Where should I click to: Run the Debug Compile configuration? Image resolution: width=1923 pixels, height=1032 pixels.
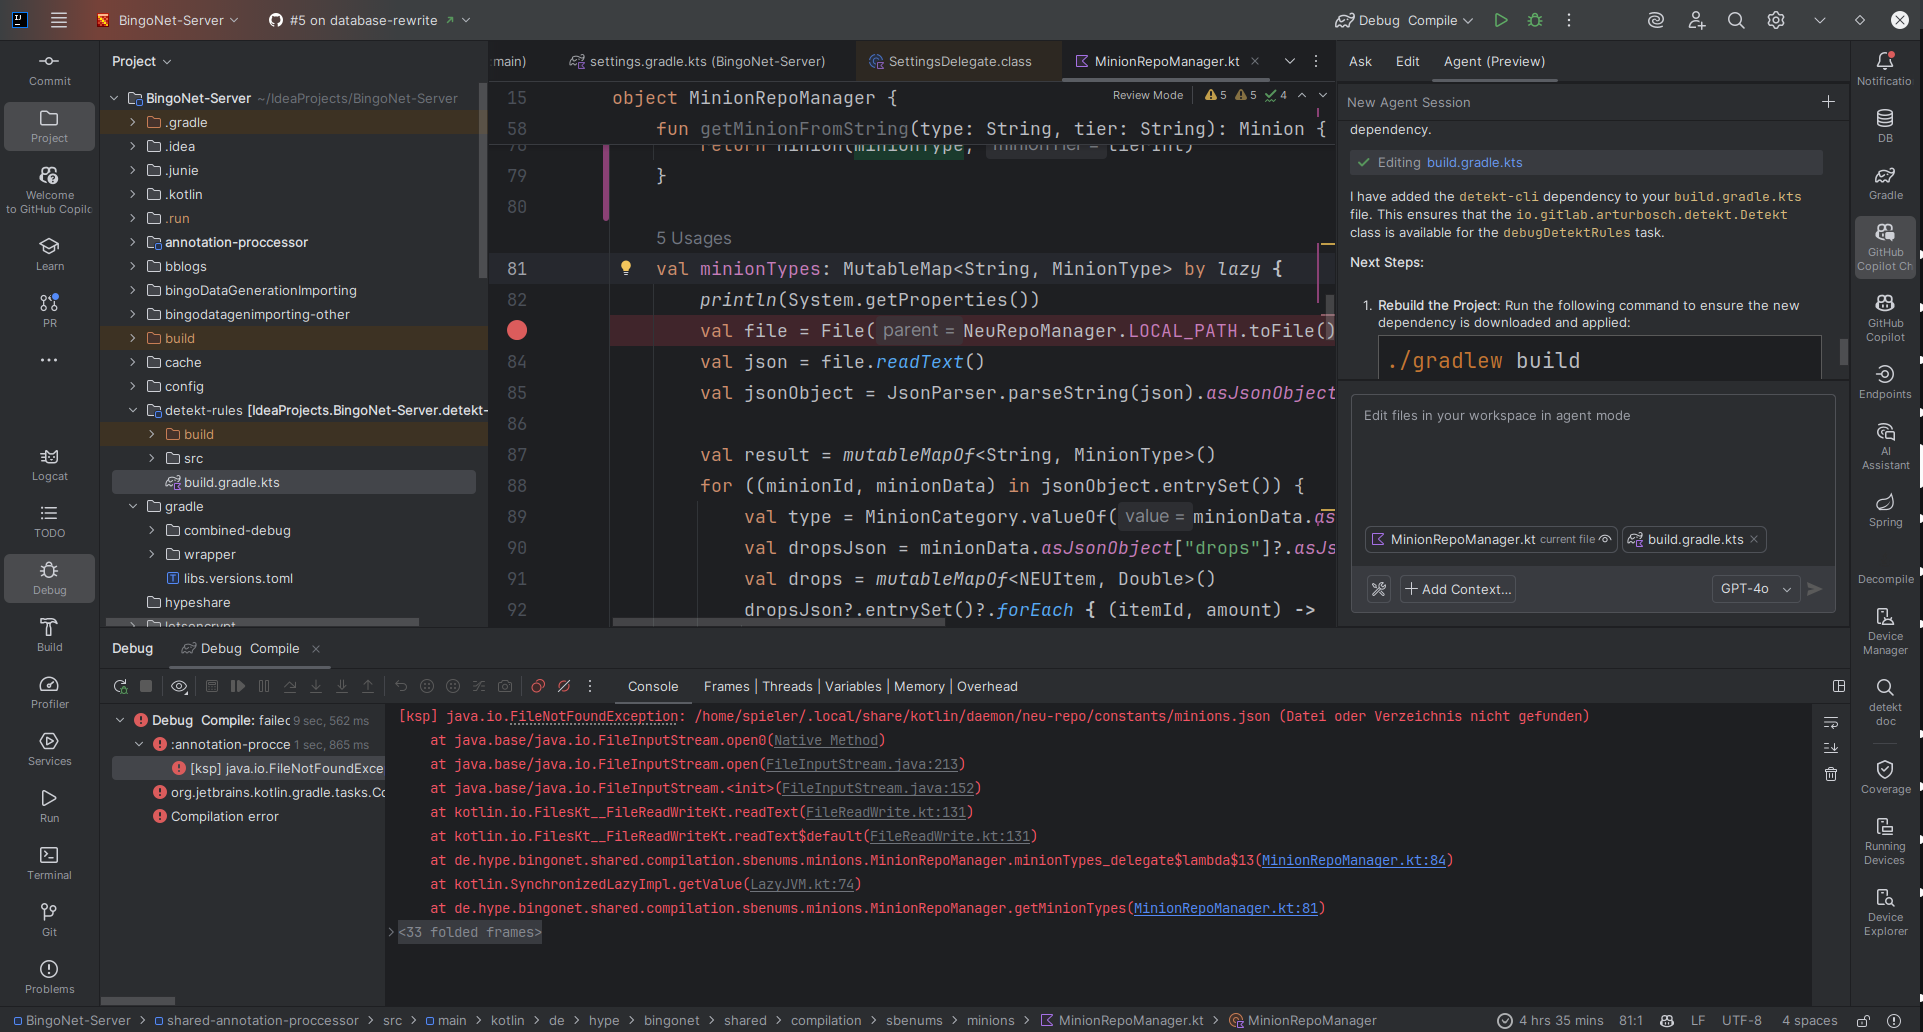[1500, 20]
